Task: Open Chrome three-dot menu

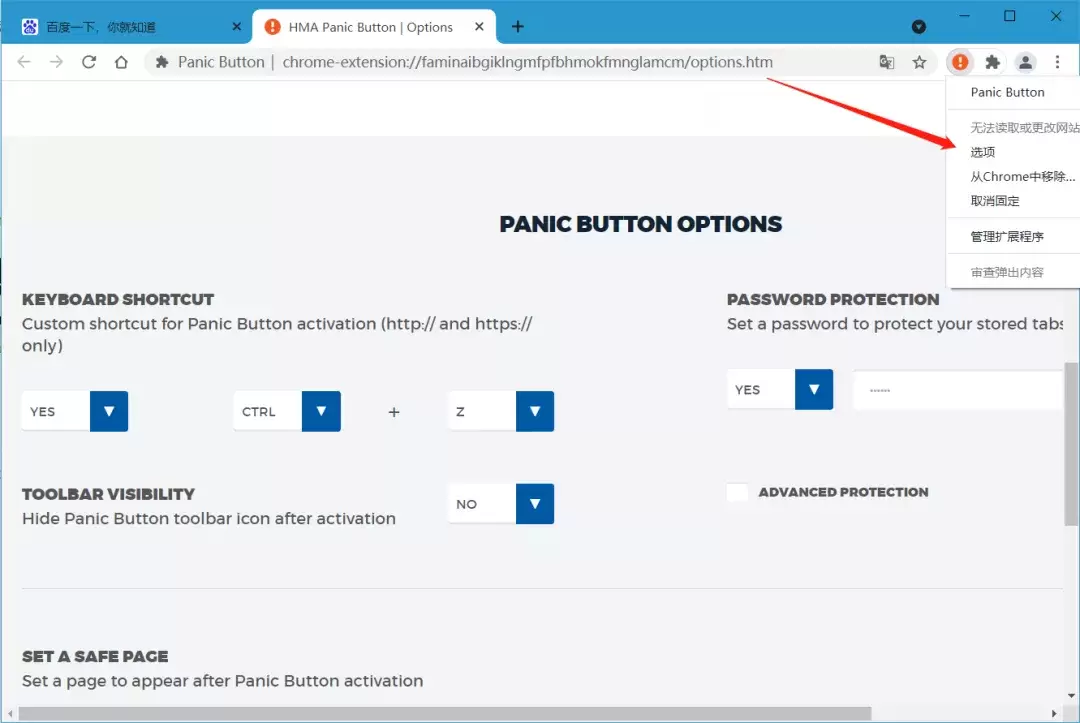Action: 1057,62
